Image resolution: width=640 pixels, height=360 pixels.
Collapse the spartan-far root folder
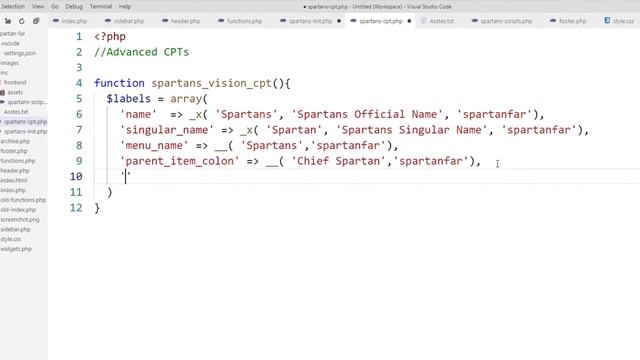13,33
